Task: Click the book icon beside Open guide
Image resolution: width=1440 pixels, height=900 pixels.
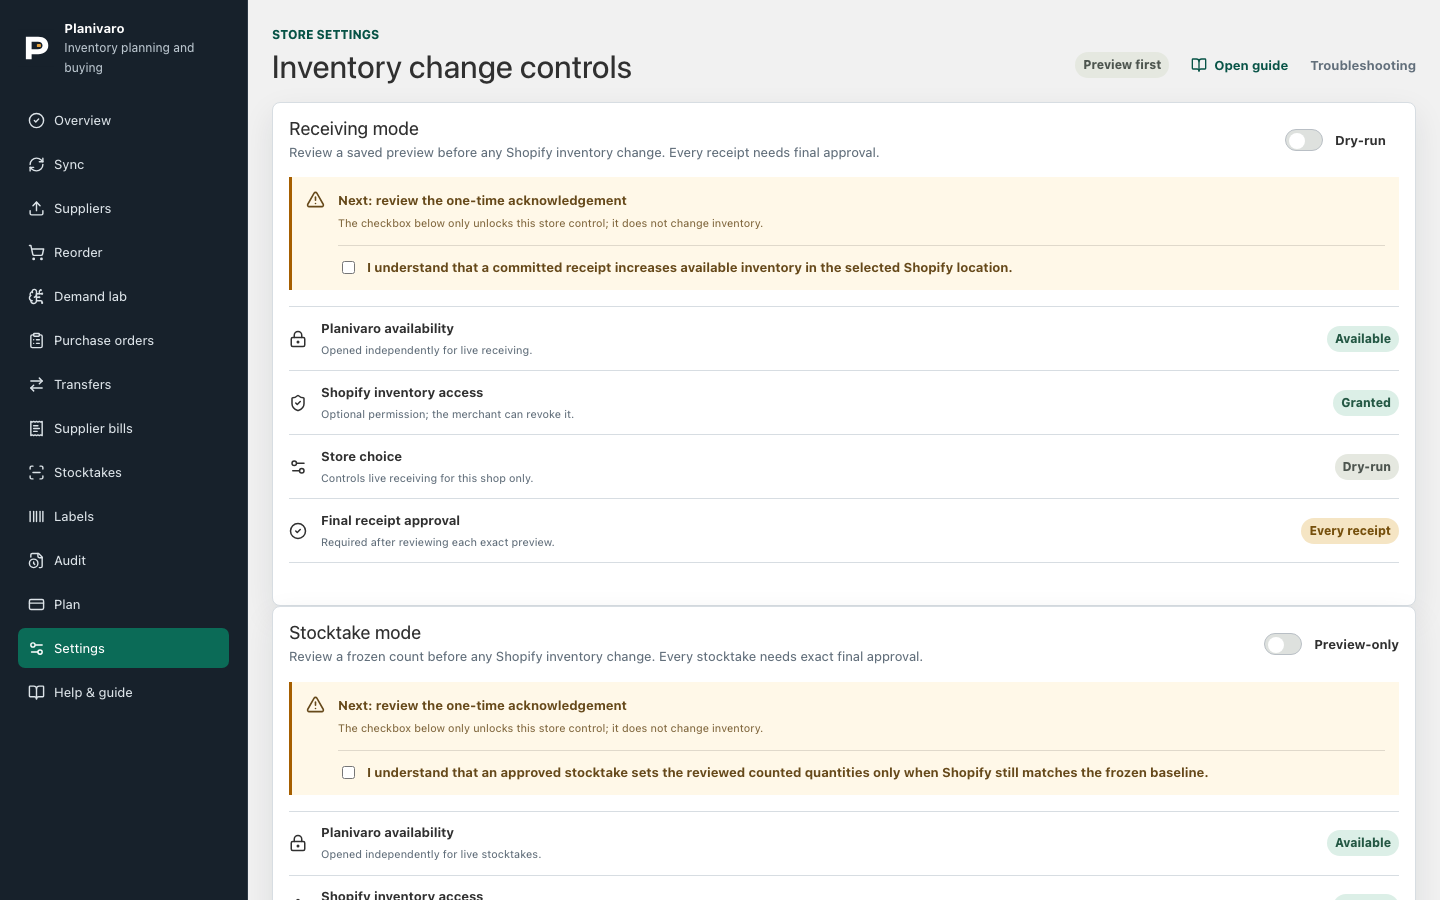Action: click(1199, 66)
